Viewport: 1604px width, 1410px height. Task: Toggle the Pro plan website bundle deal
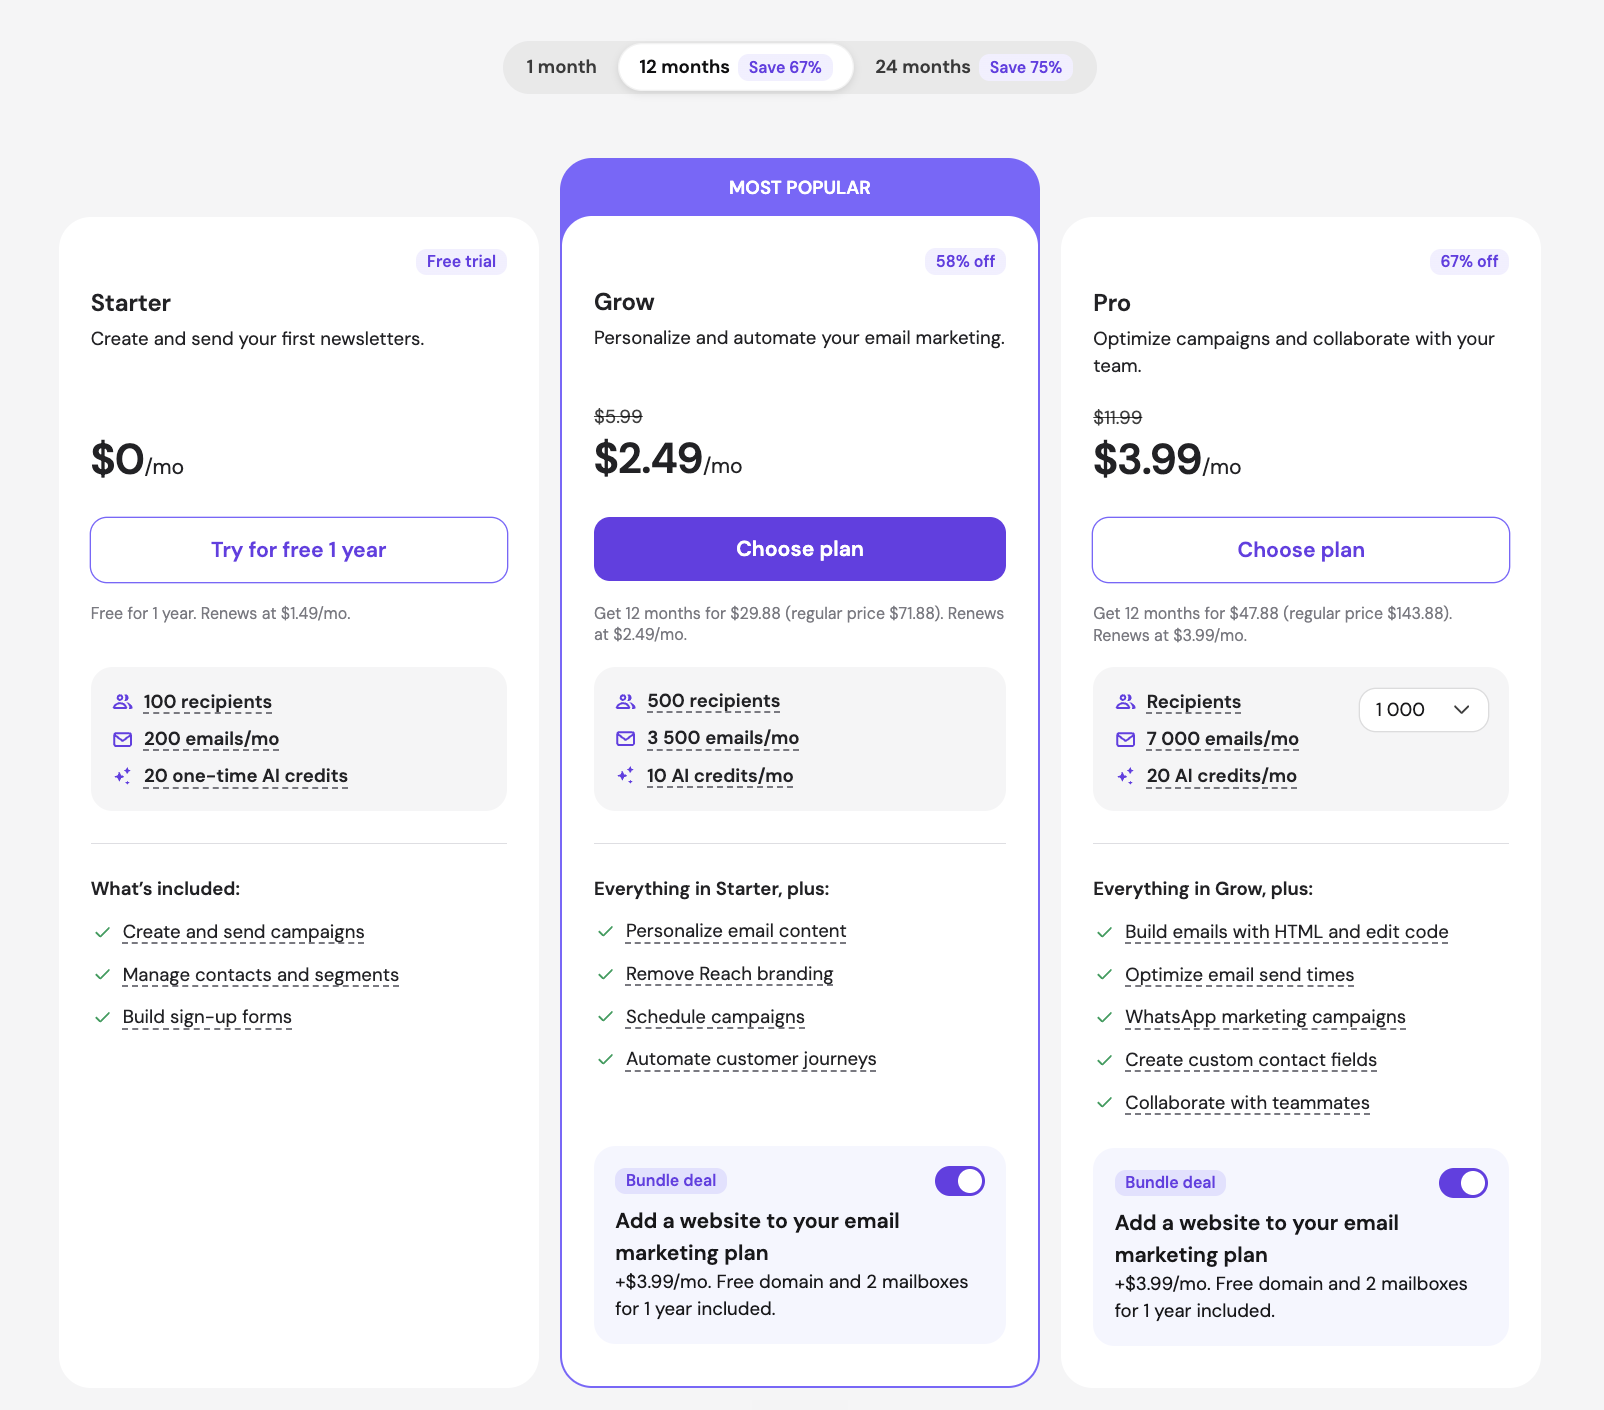click(1463, 1183)
